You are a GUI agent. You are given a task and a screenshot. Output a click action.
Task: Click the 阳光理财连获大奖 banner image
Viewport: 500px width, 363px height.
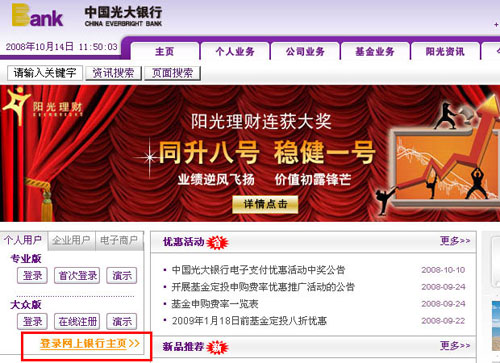coord(250,153)
